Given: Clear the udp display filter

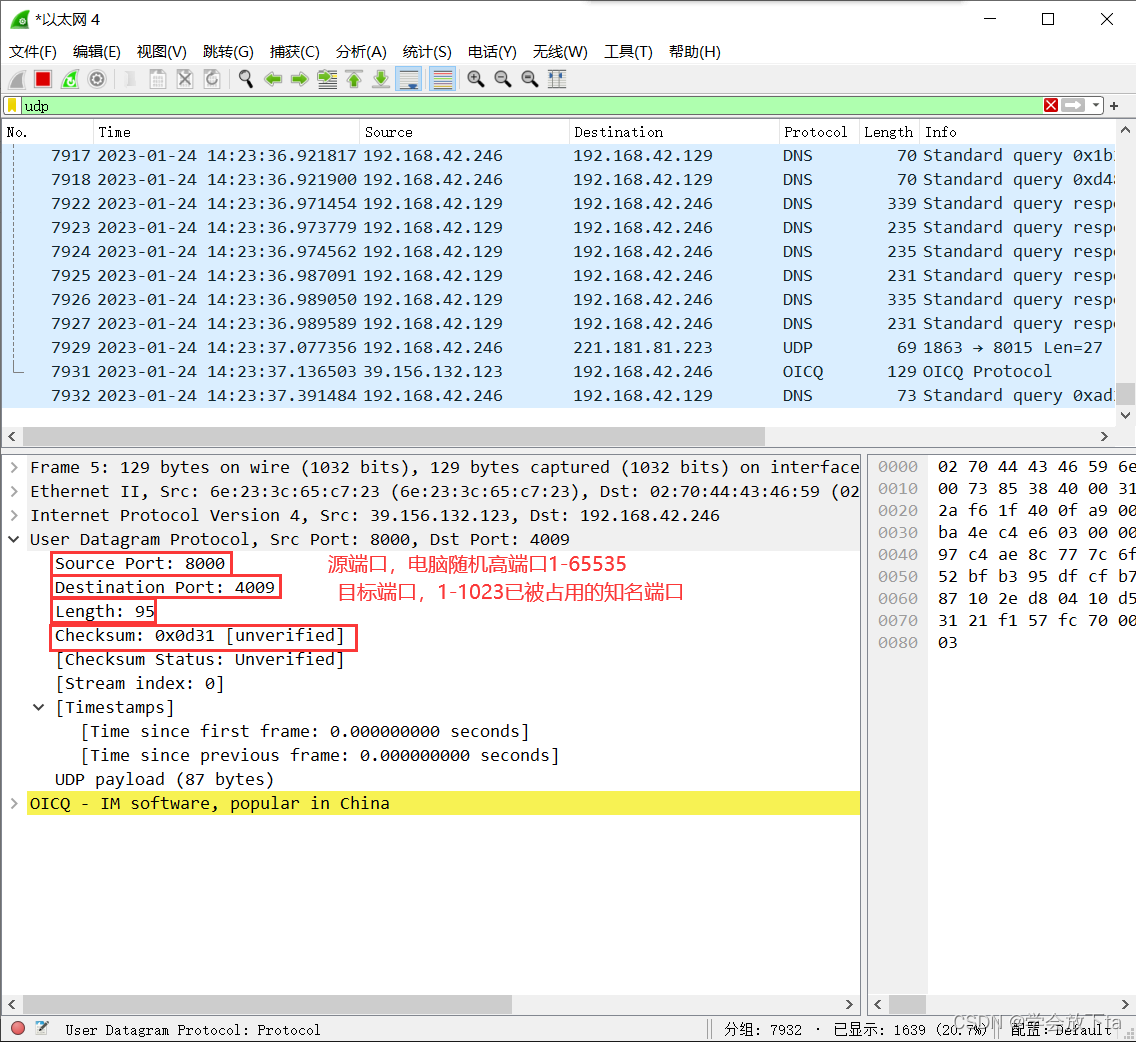Looking at the screenshot, I should coord(1051,106).
